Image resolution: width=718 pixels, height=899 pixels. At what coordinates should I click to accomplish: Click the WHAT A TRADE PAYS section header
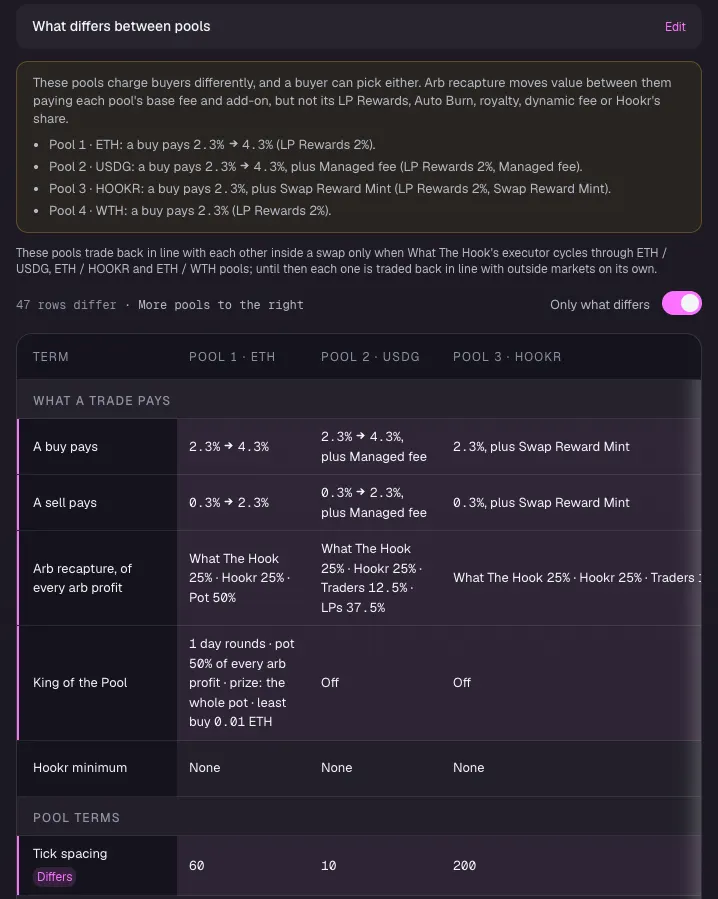[102, 401]
